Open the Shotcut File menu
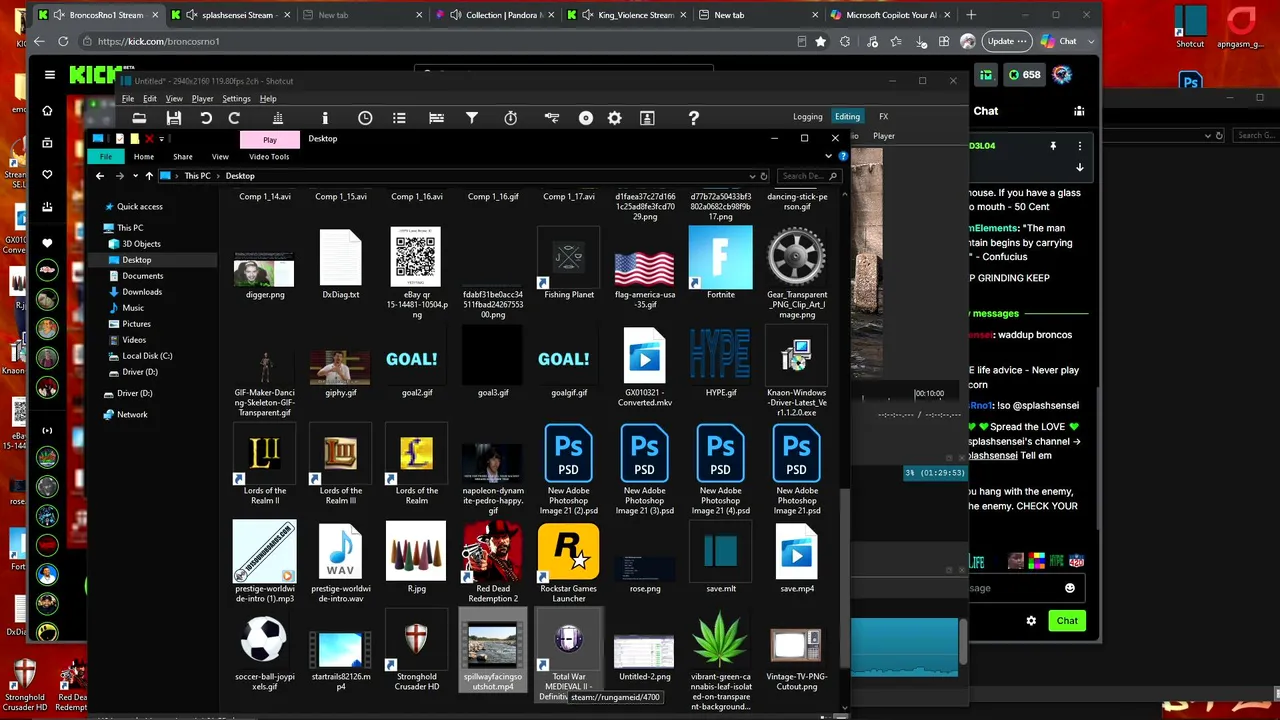 pos(128,99)
